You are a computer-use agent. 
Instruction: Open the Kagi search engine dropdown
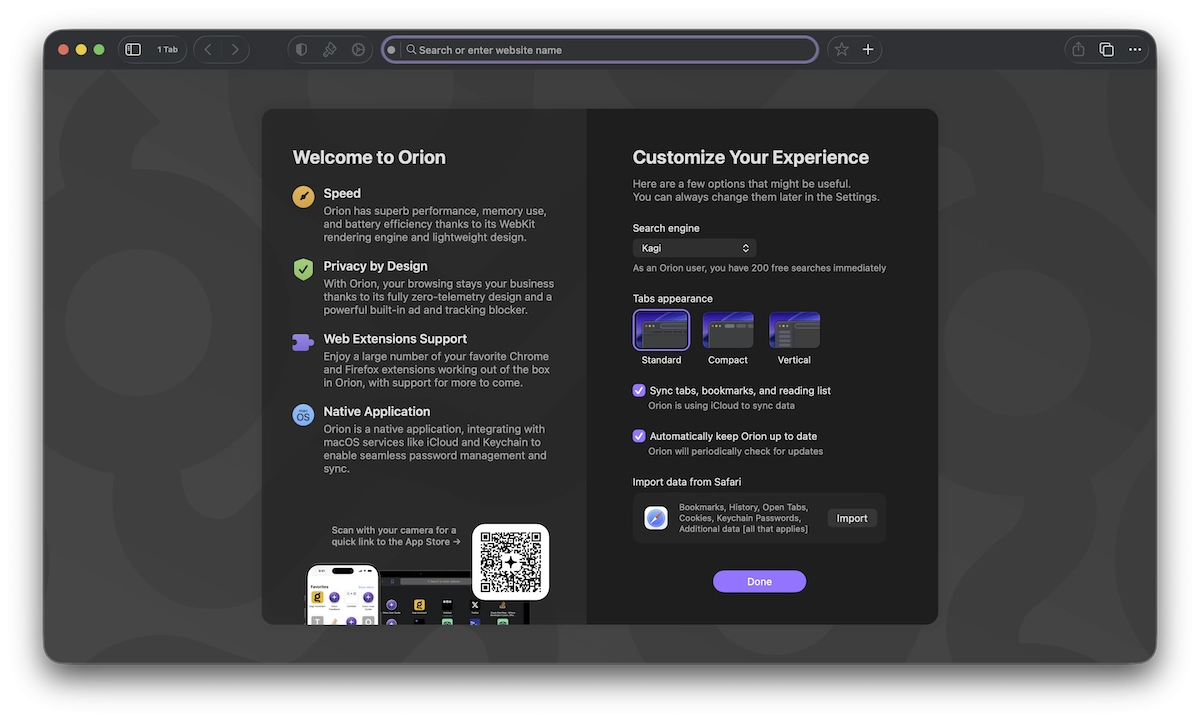(694, 248)
